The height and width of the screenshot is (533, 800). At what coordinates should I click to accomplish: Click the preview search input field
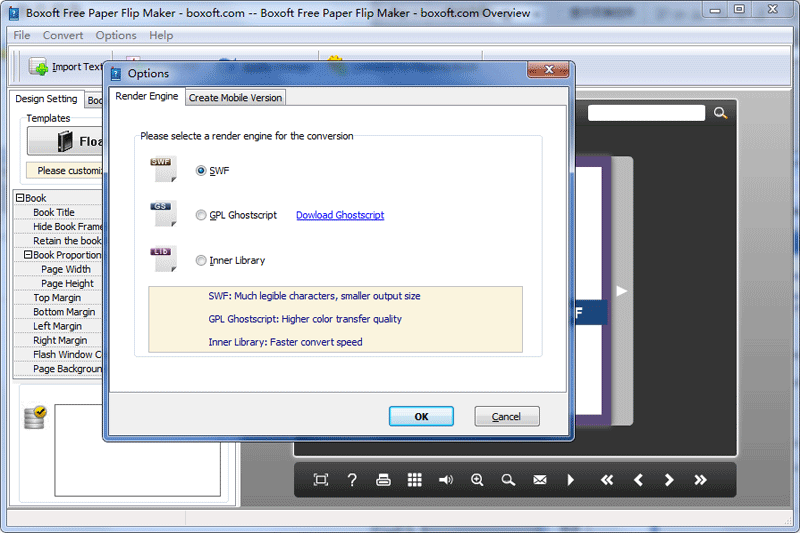(x=646, y=113)
